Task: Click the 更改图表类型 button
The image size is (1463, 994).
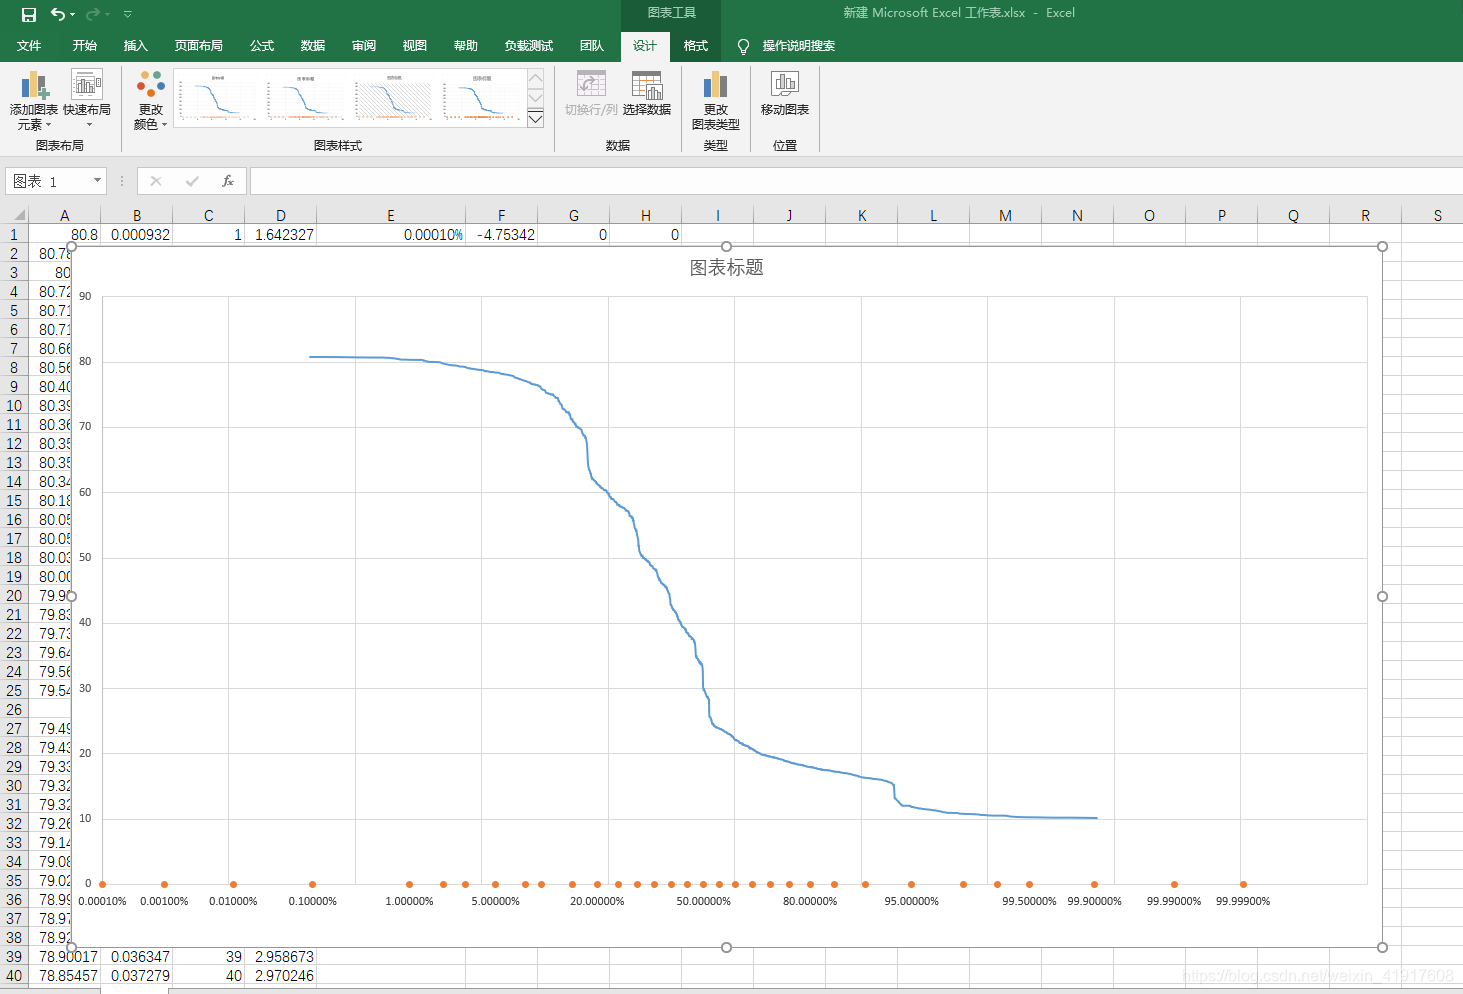Action: [716, 101]
